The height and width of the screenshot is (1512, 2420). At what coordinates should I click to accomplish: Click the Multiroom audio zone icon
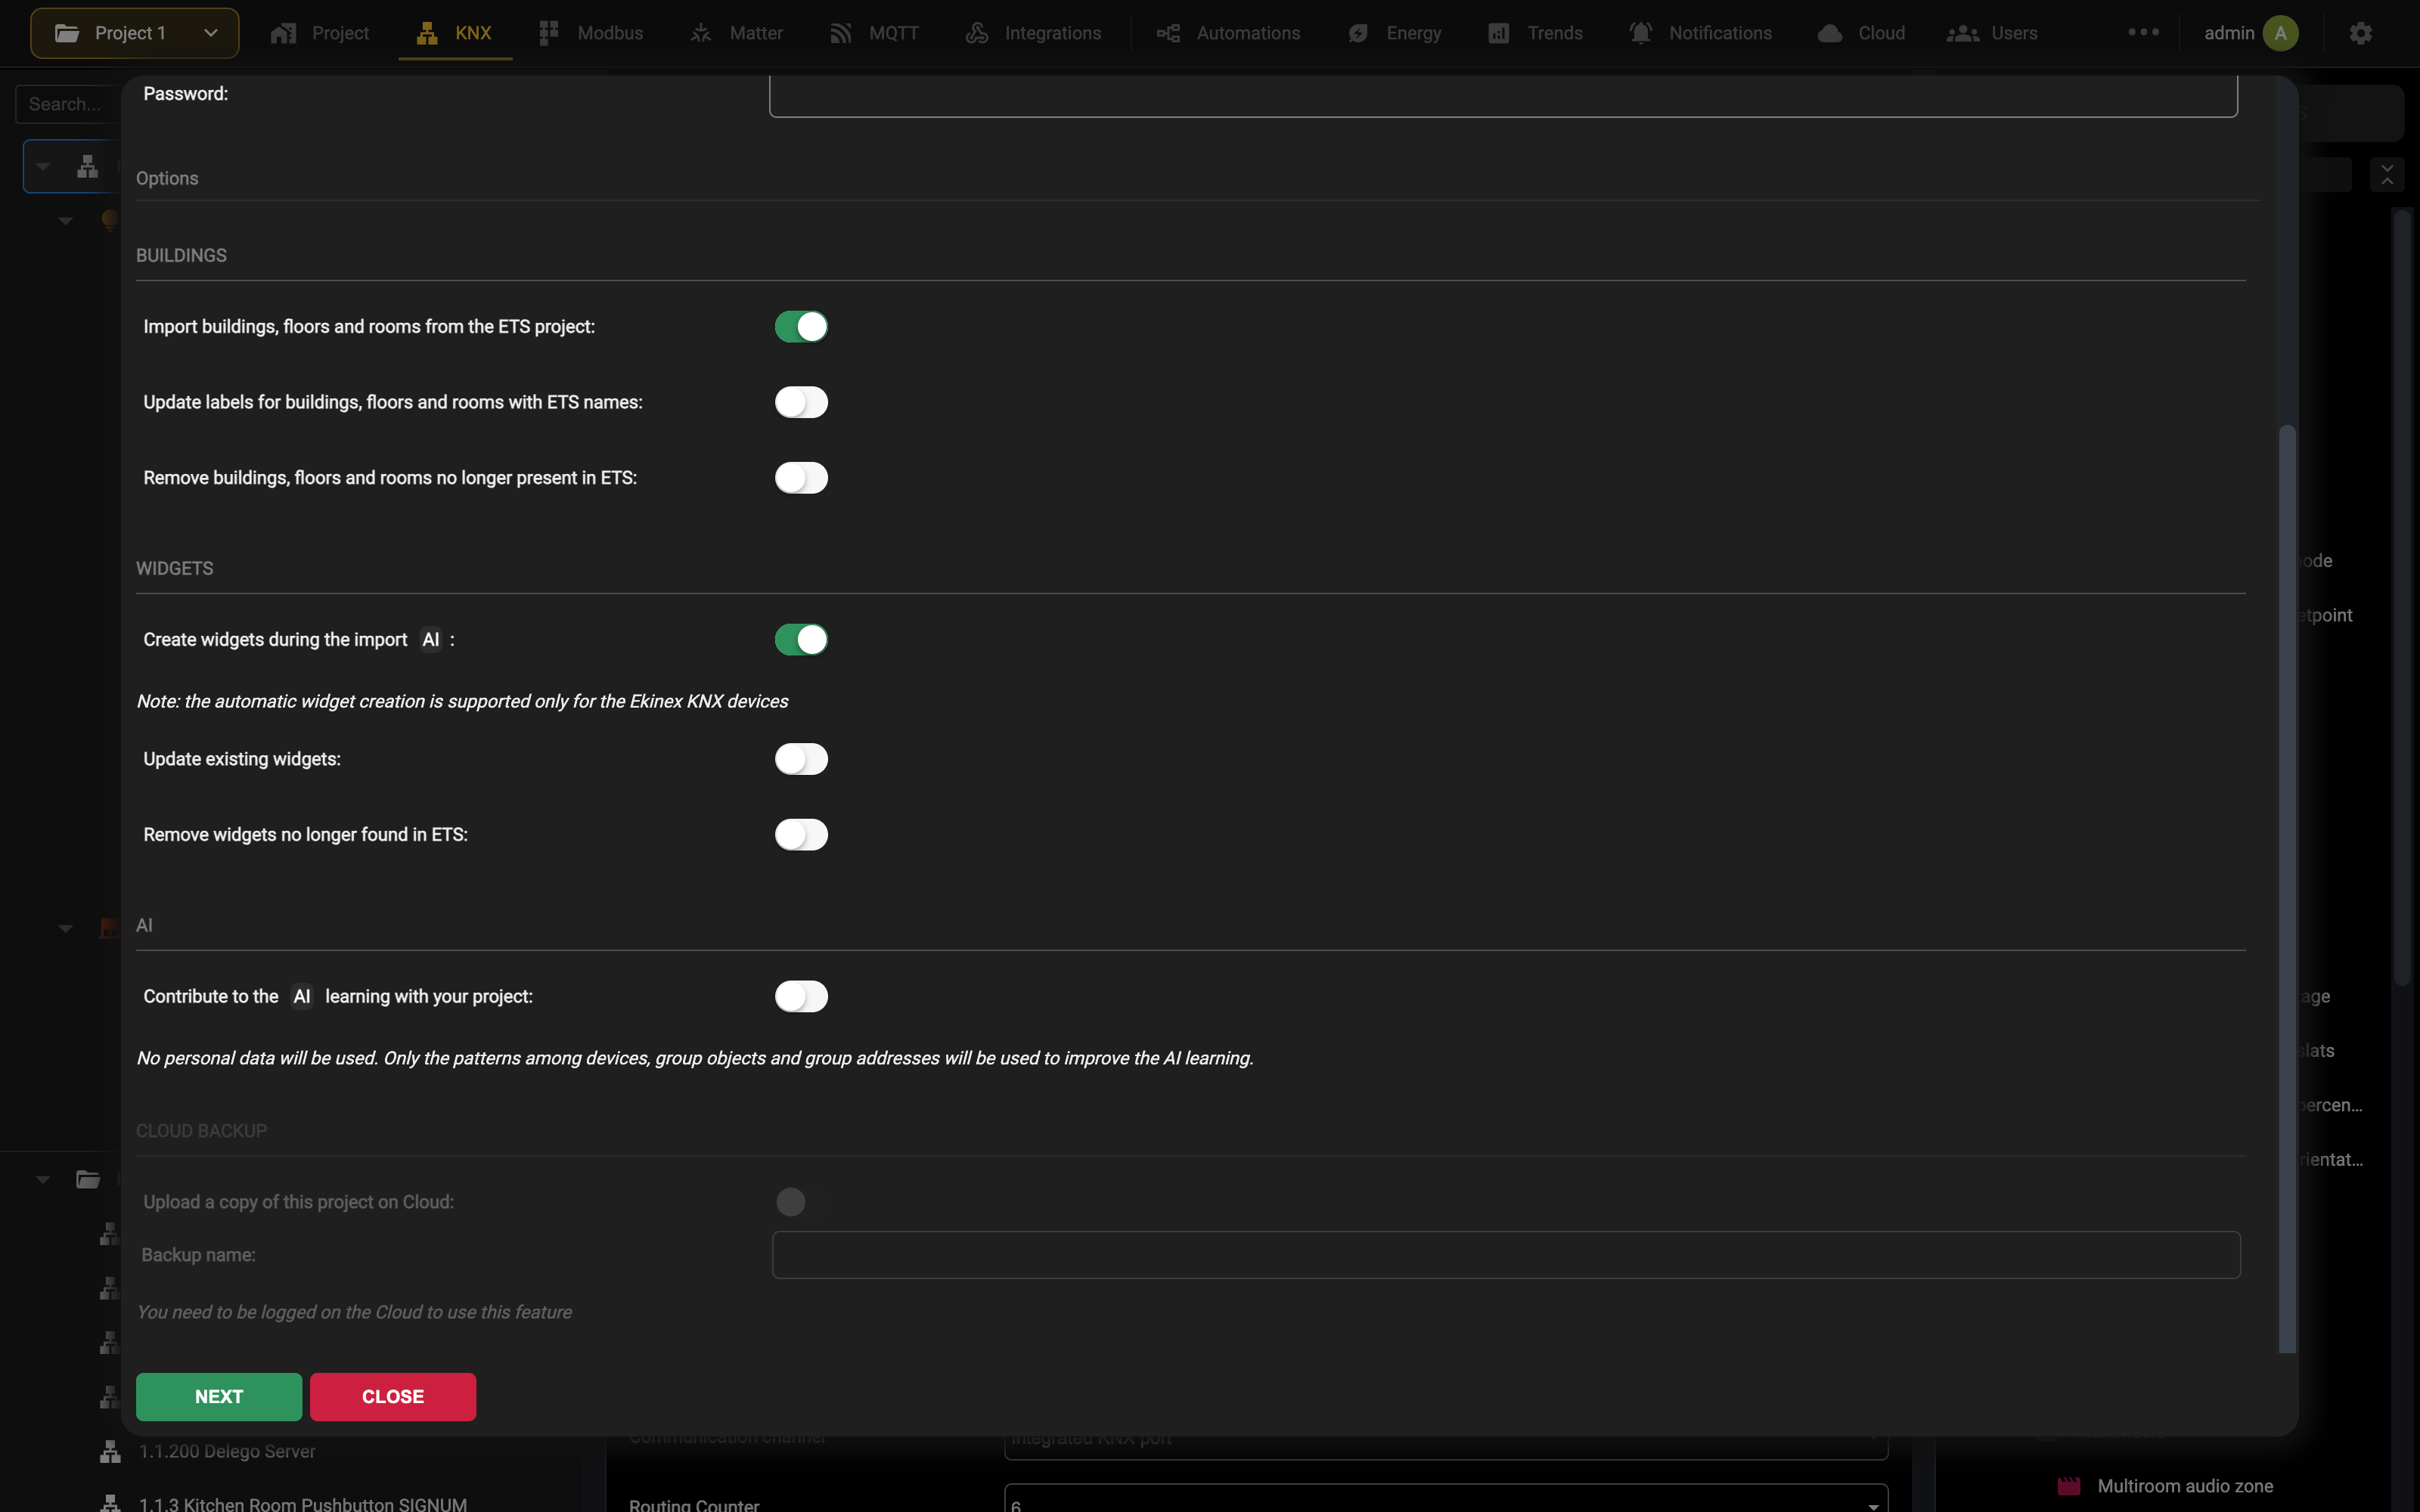pyautogui.click(x=2069, y=1486)
